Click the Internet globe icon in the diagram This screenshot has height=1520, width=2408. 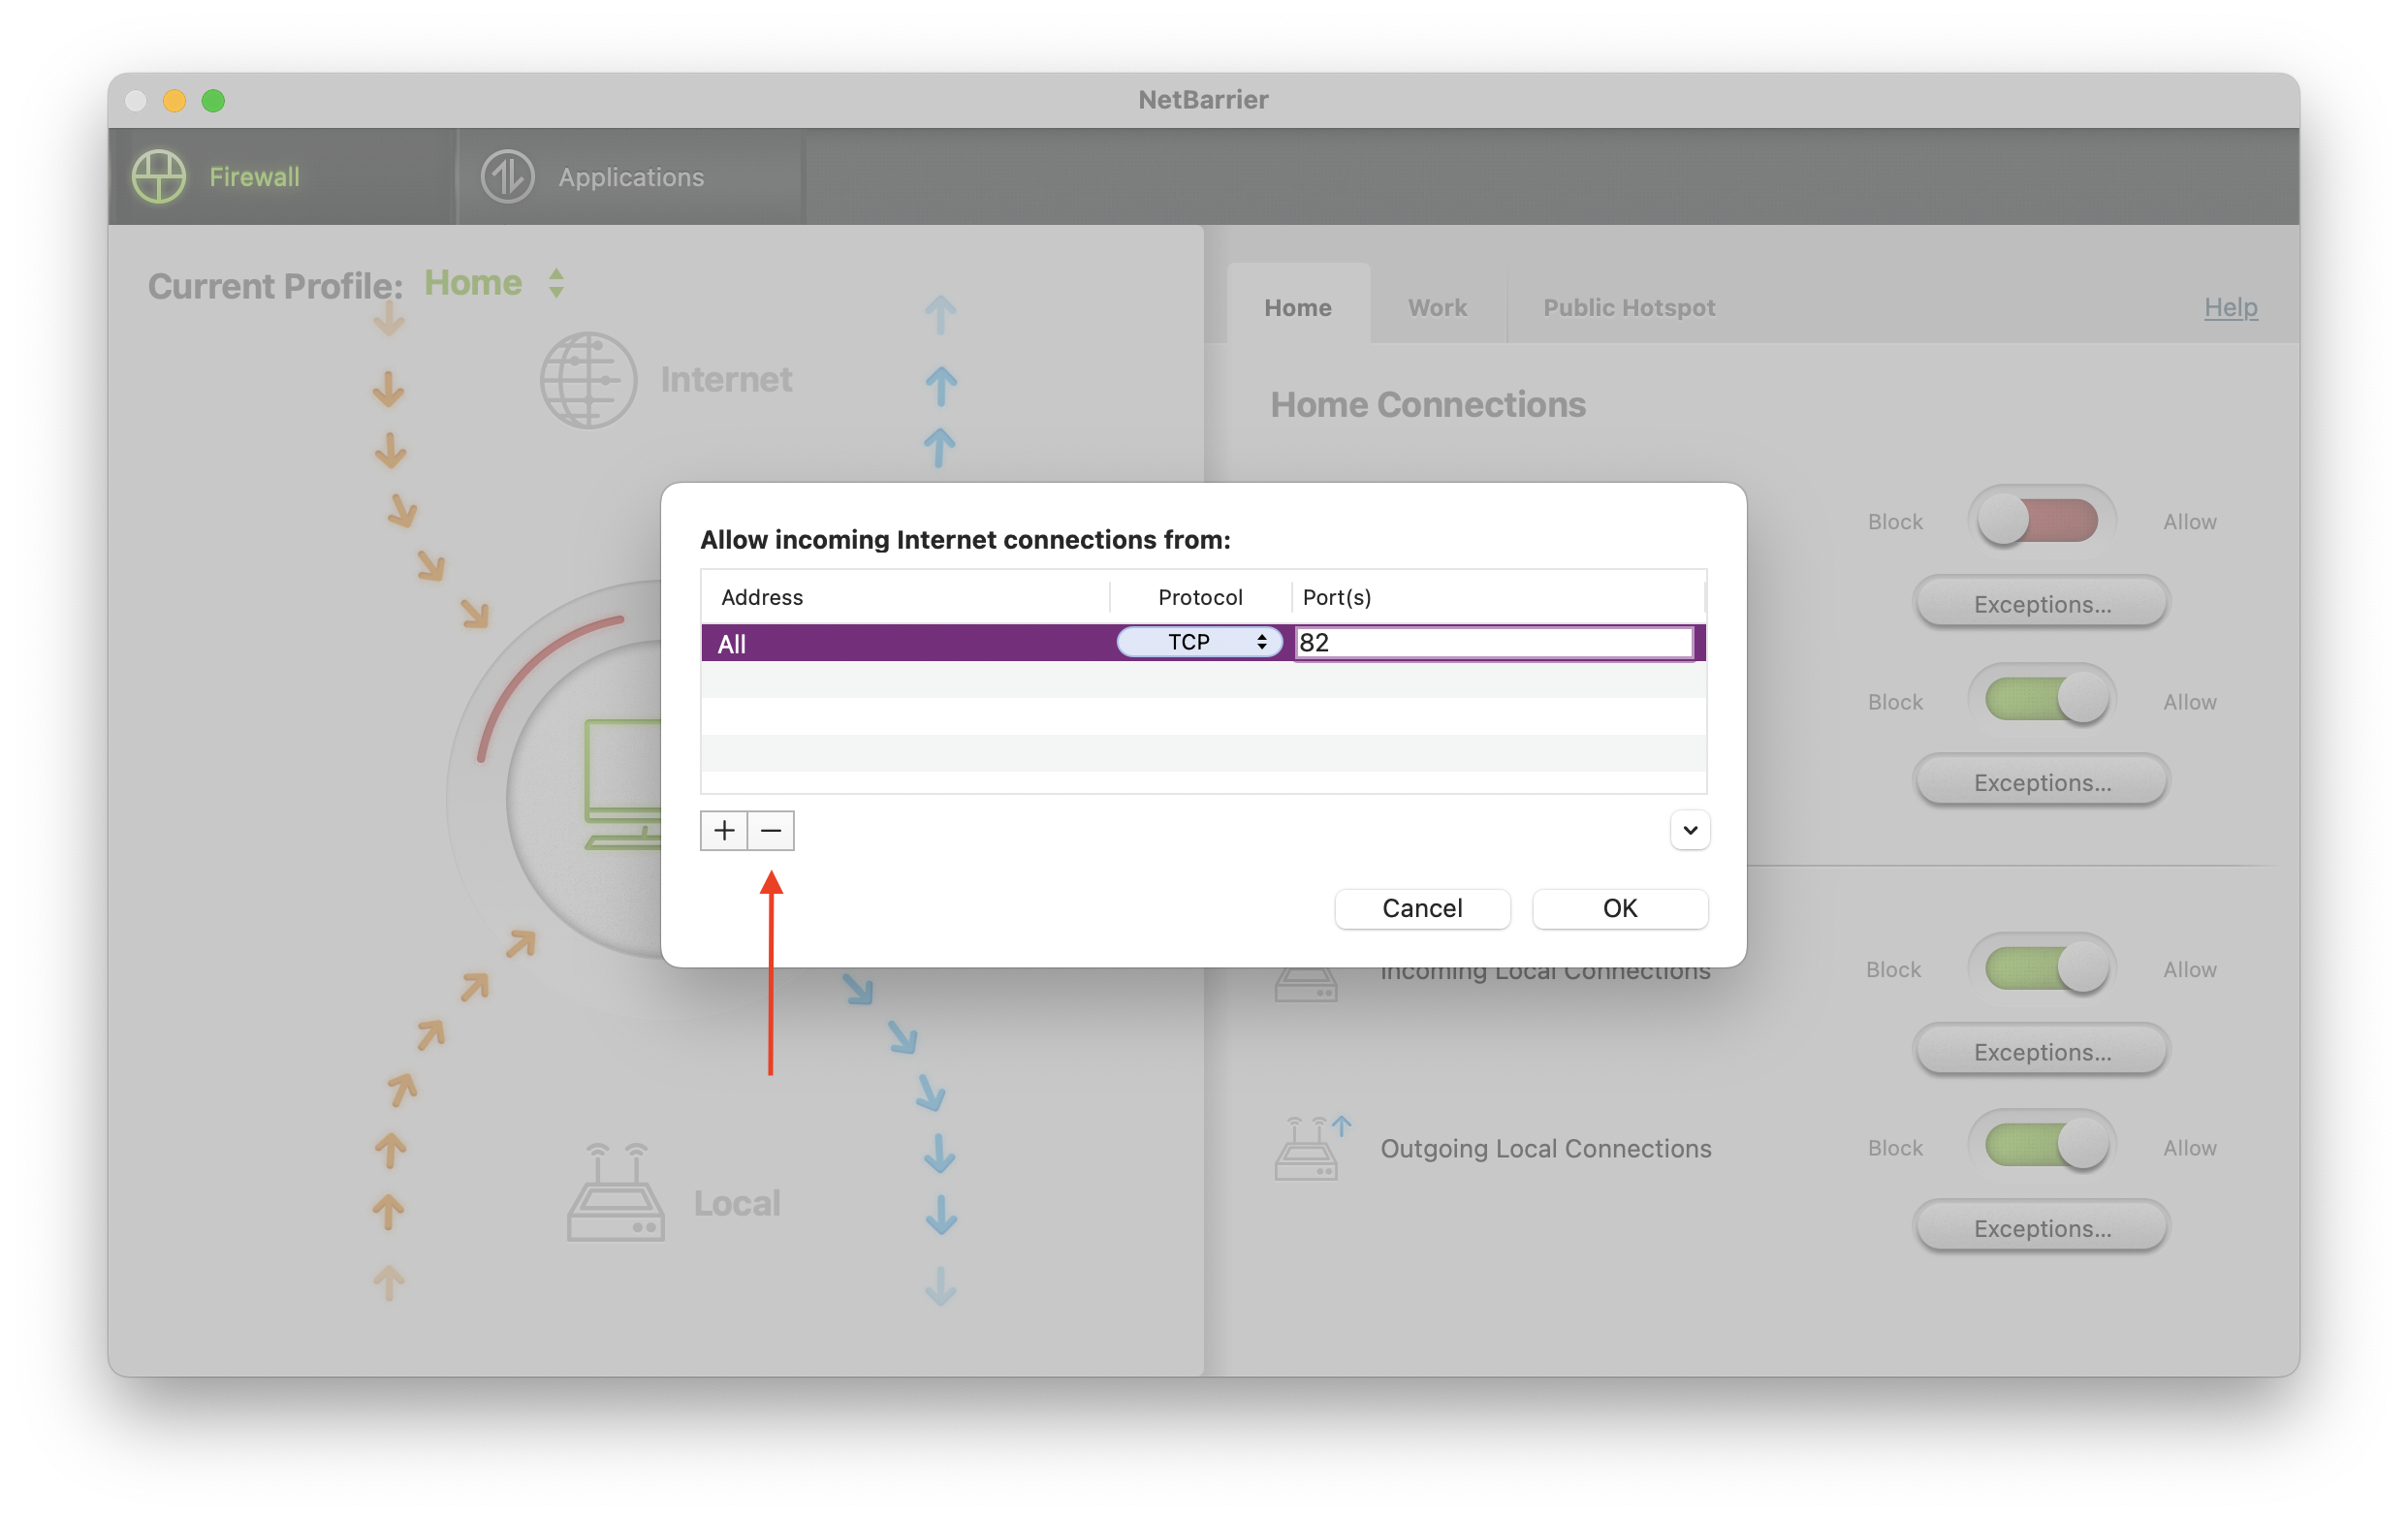coord(588,380)
